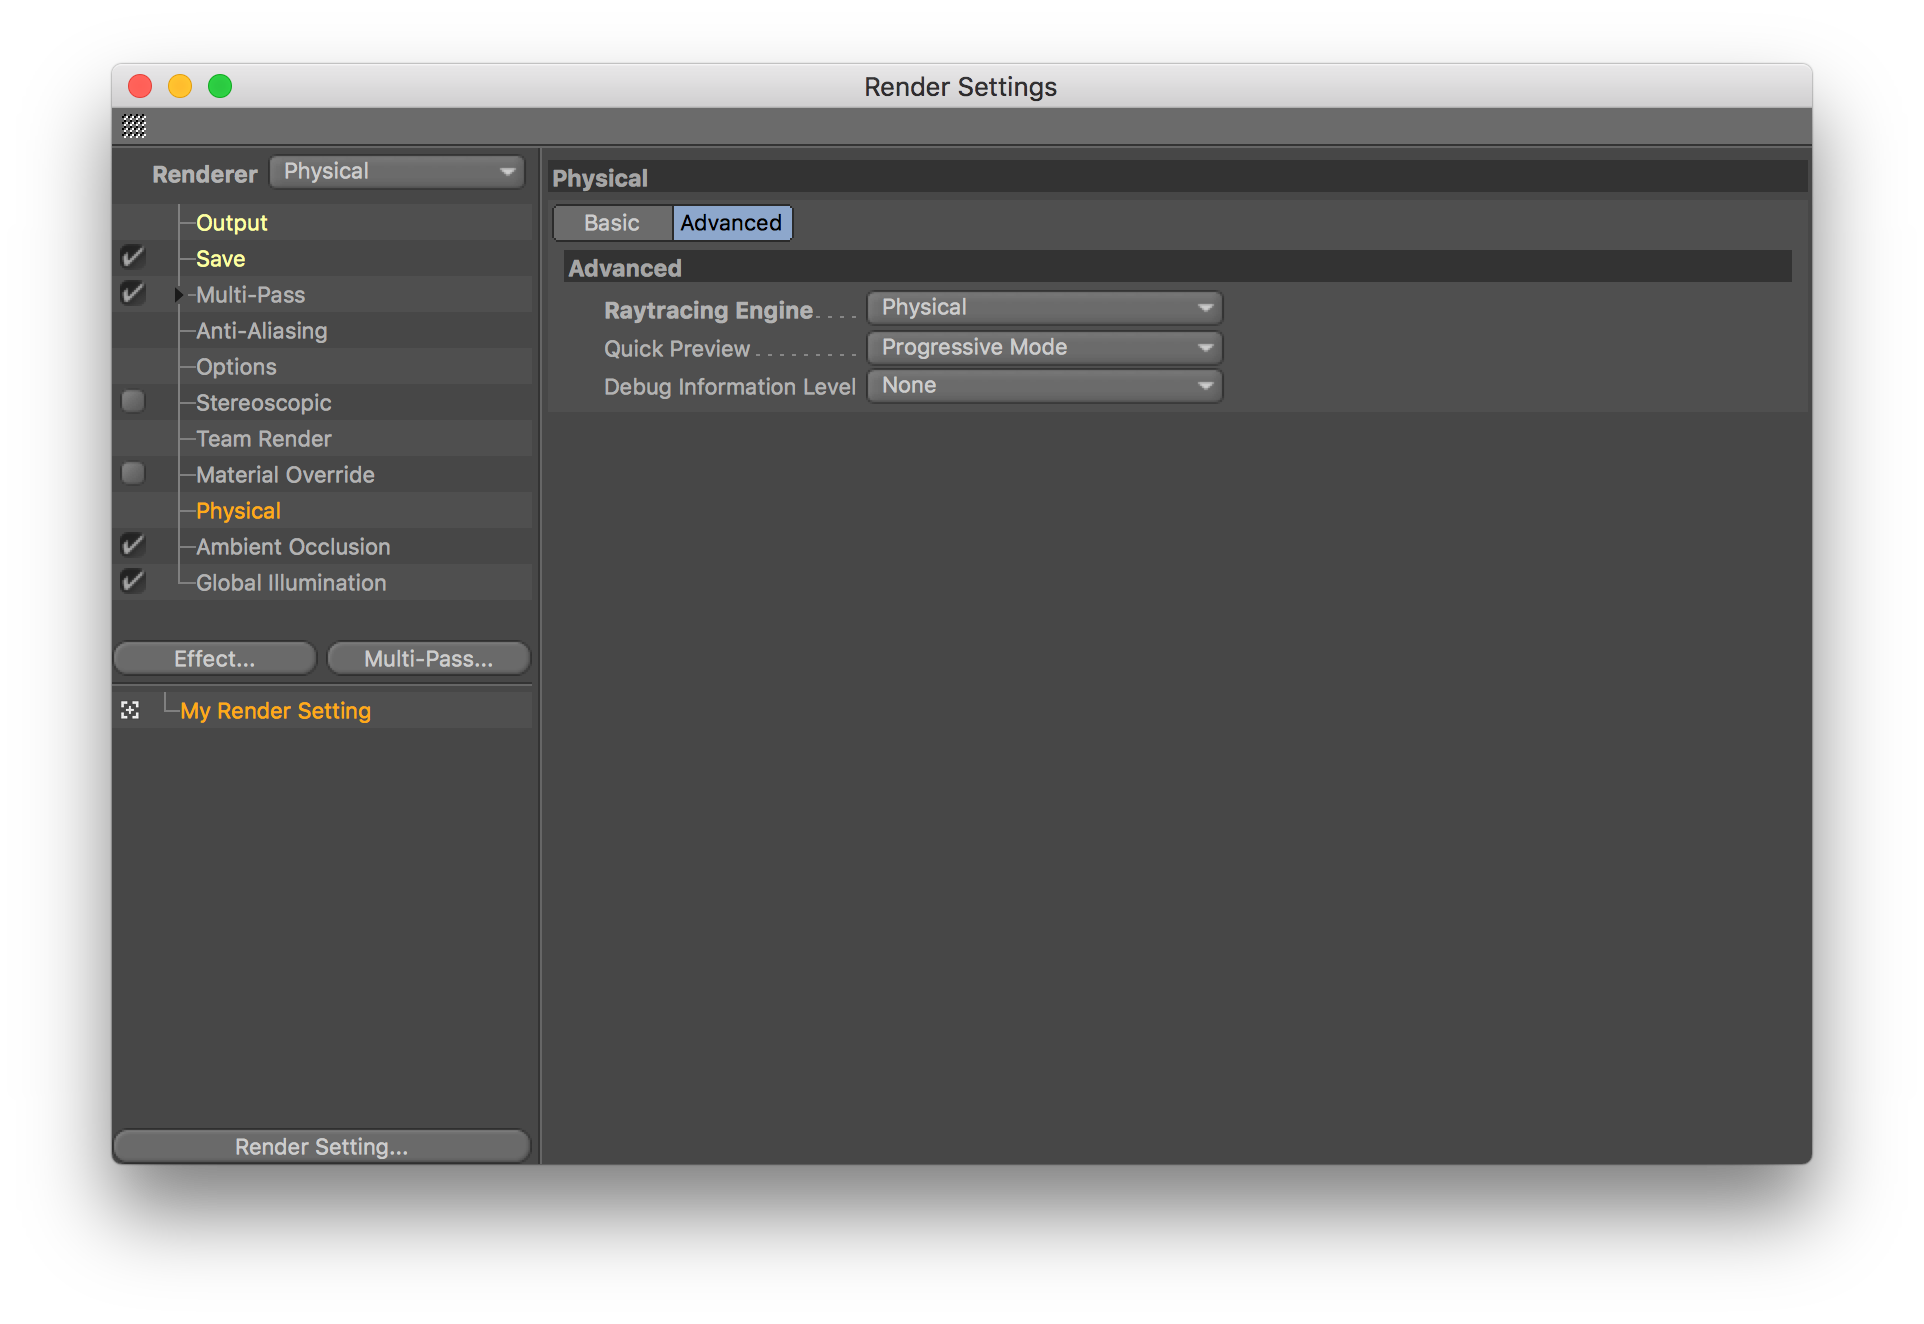Toggle the Material Override checkbox
This screenshot has width=1924, height=1324.
pos(133,475)
